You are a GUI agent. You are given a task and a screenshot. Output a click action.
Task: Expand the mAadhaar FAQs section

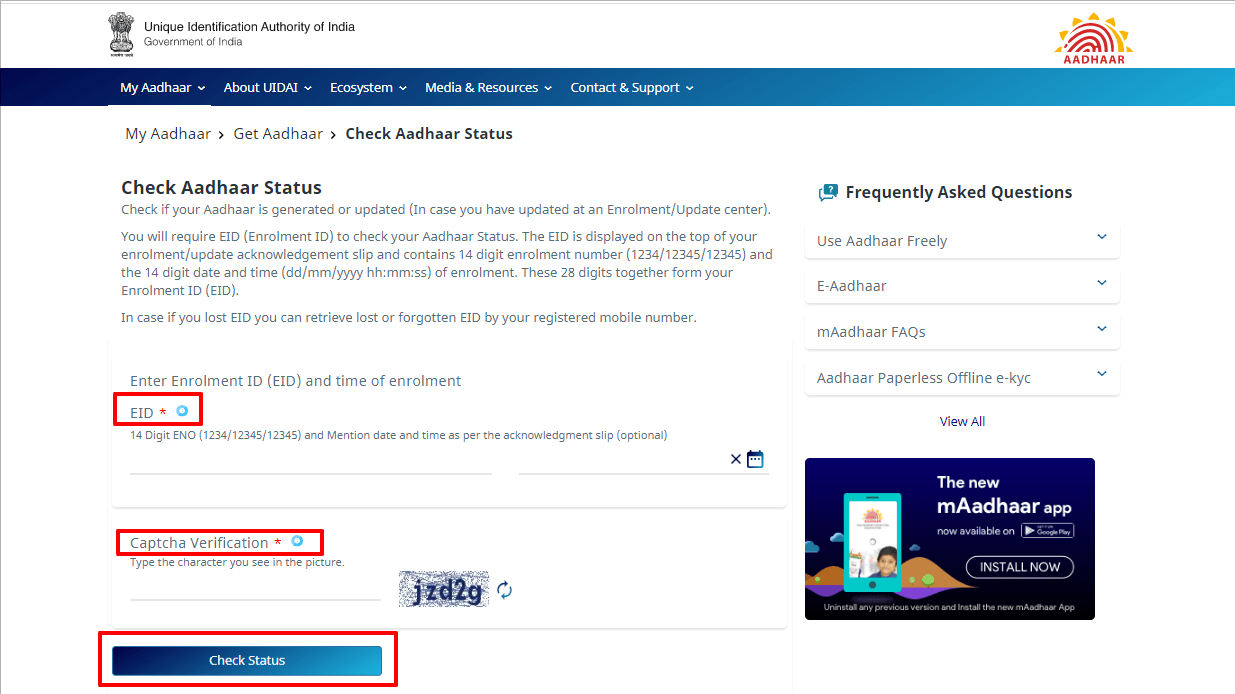tap(962, 331)
